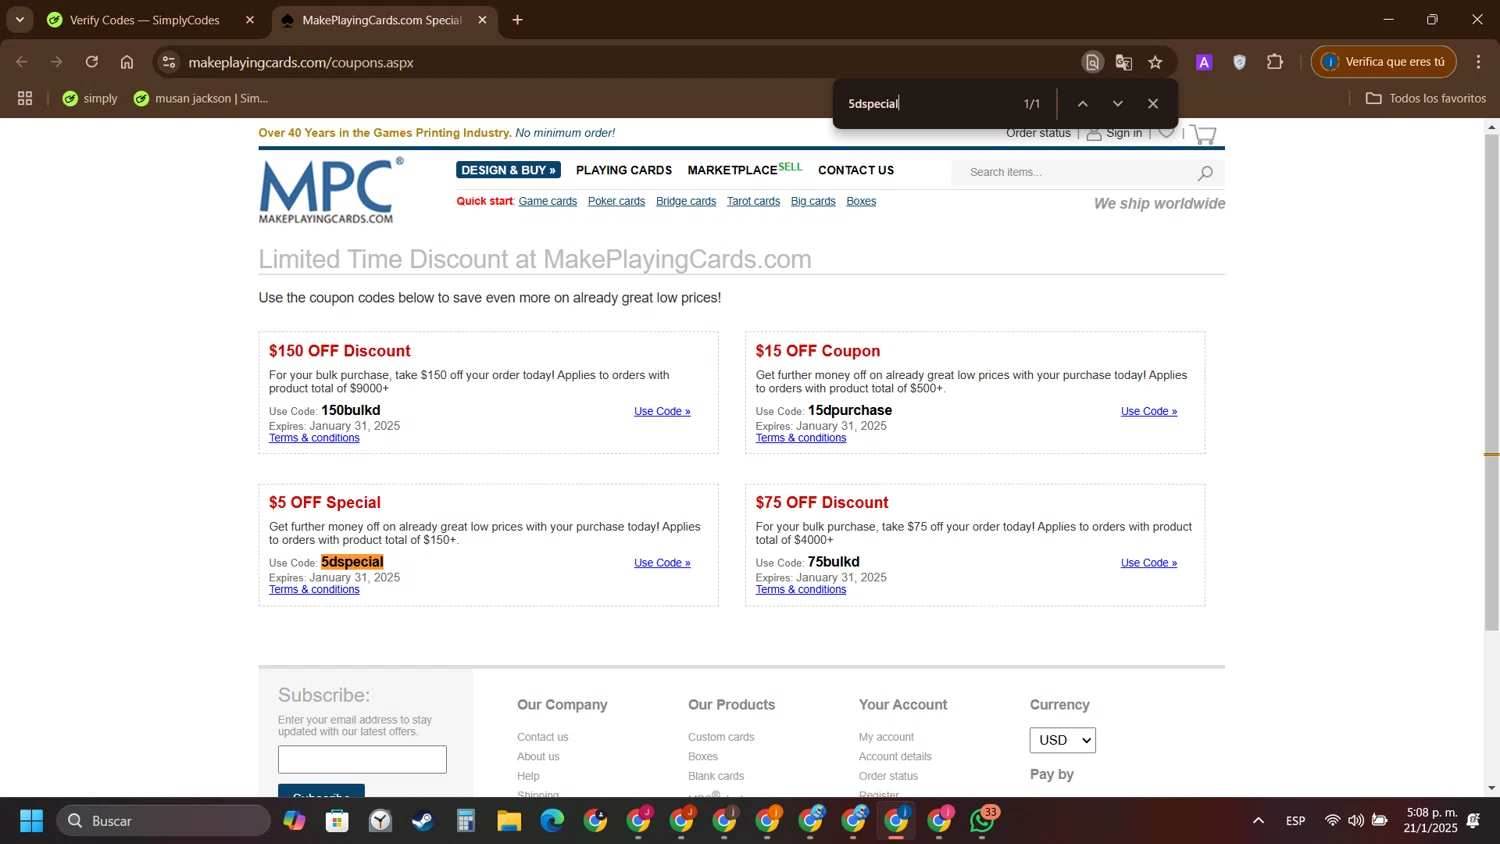Screen dimensions: 1500x844
Task: Go to previous find result
Action: 1082,104
